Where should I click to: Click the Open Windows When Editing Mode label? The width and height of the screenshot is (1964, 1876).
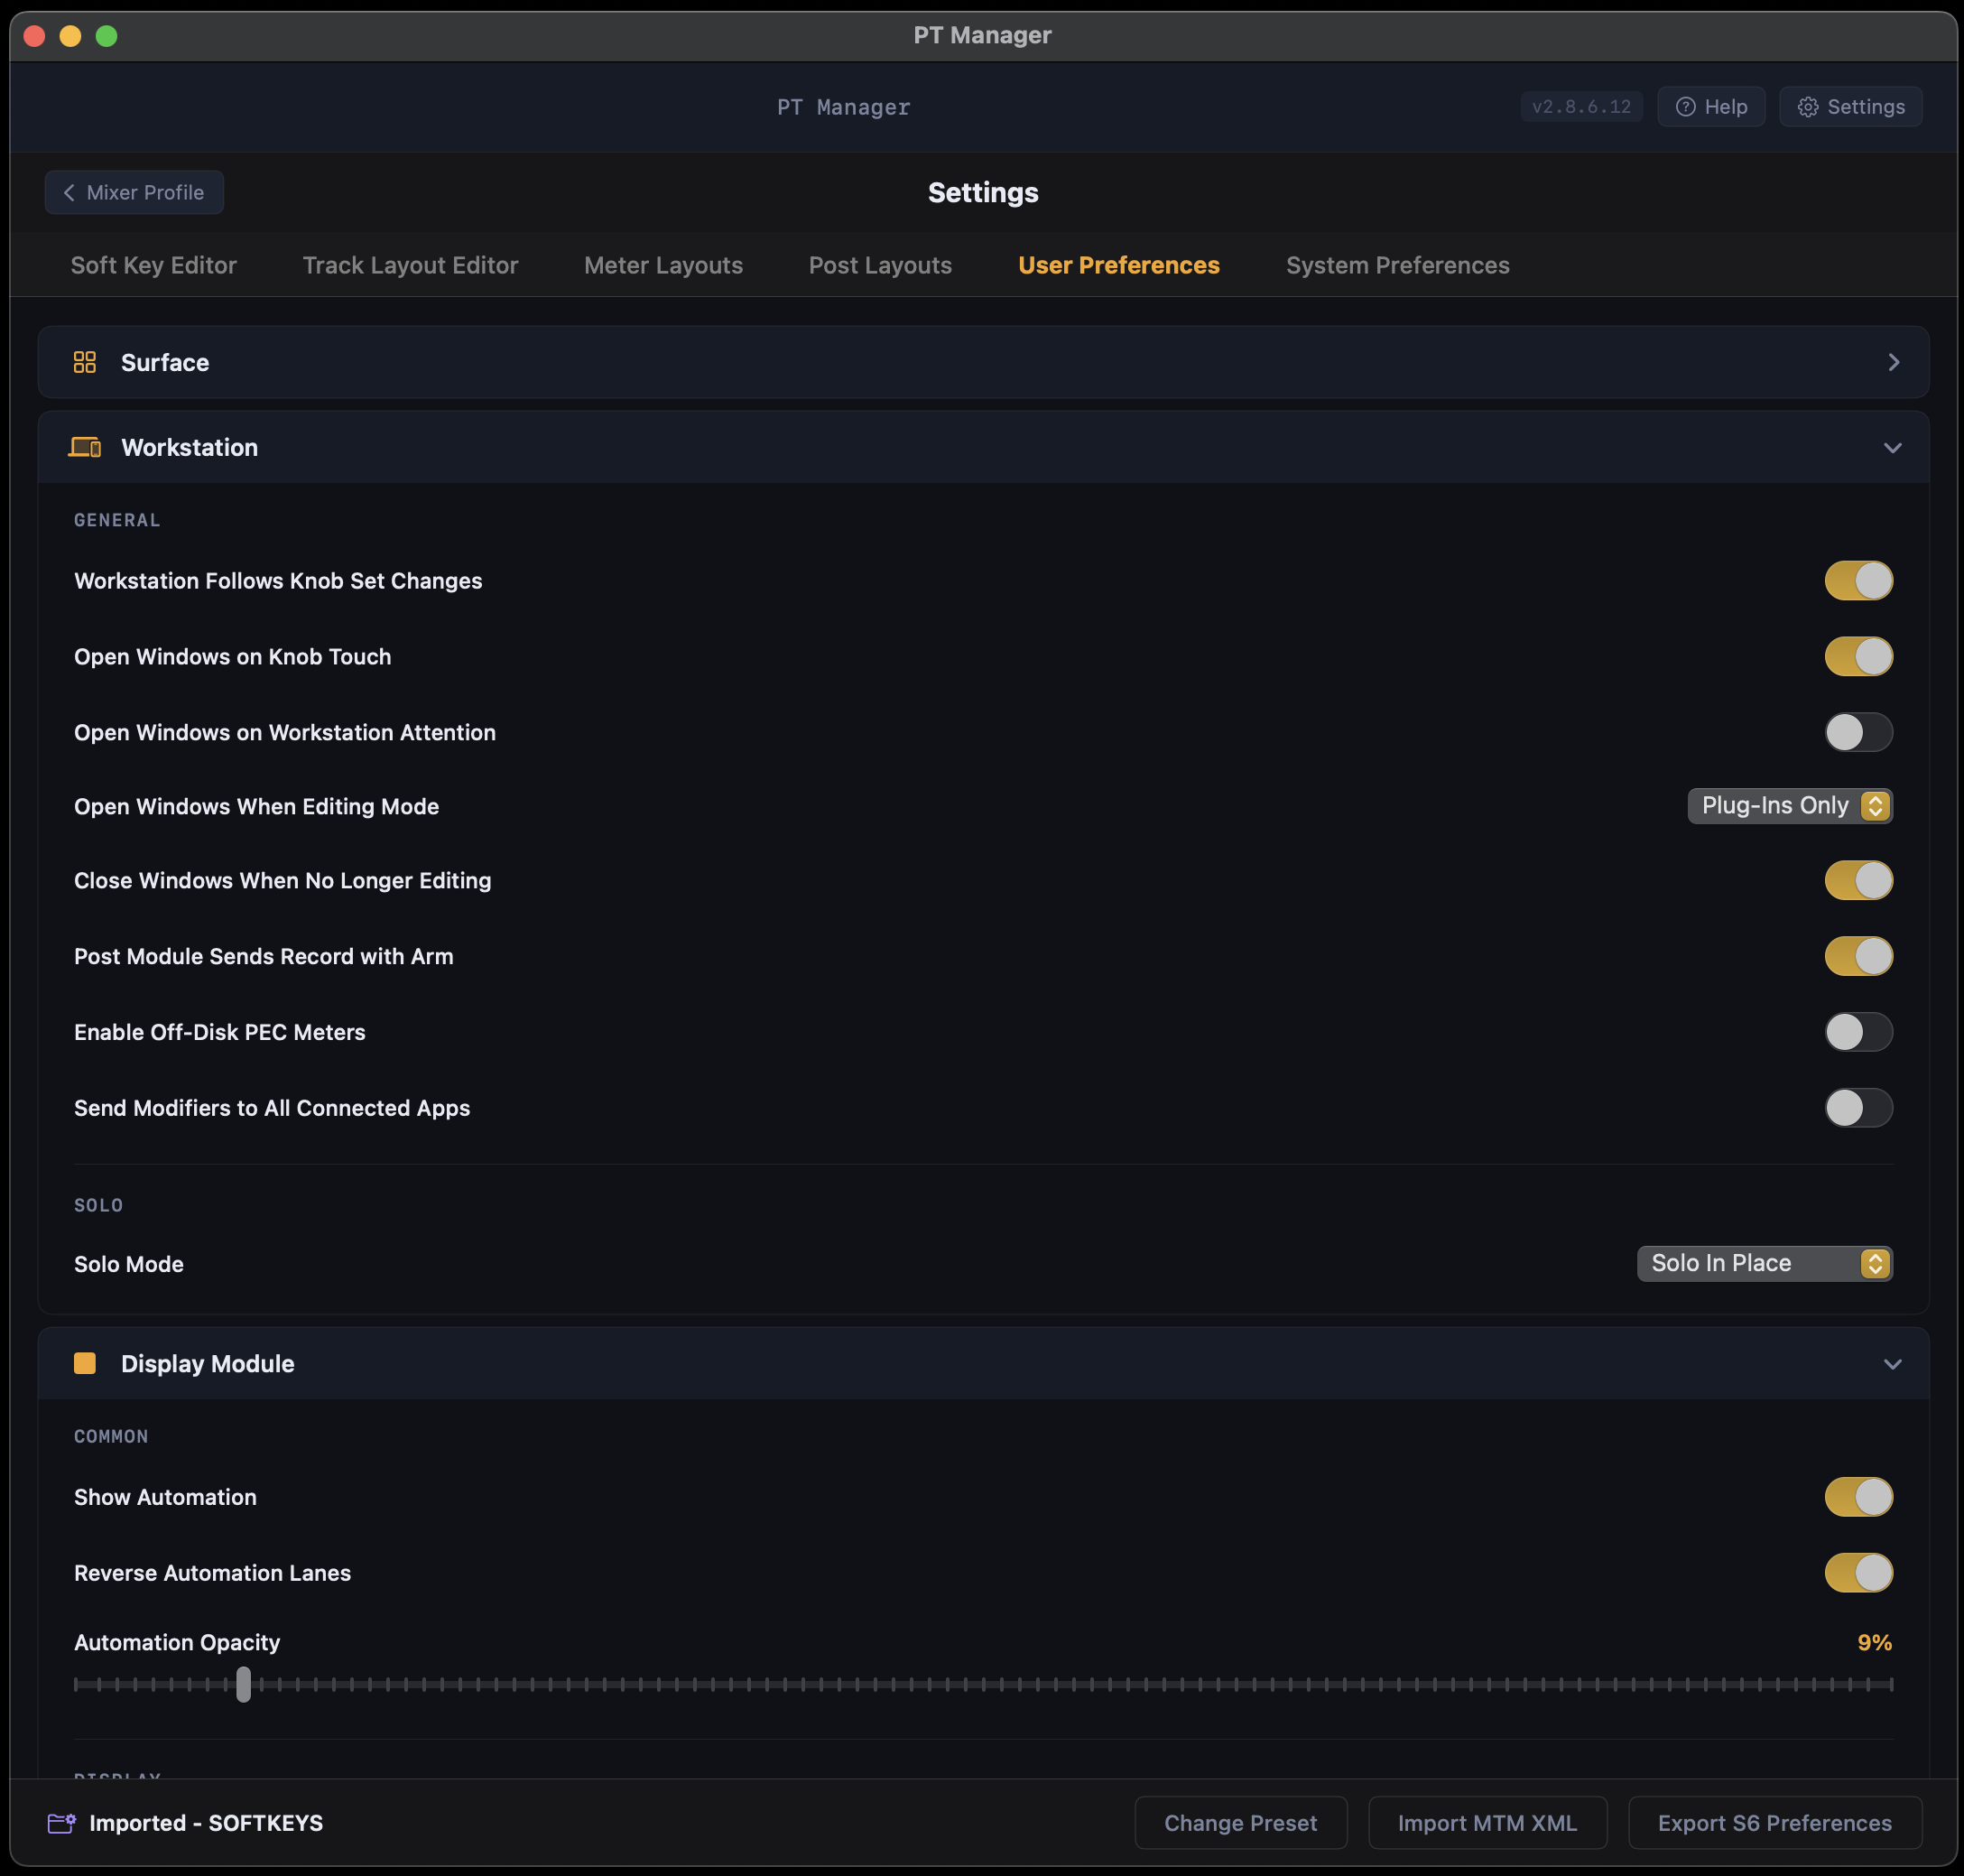[257, 807]
